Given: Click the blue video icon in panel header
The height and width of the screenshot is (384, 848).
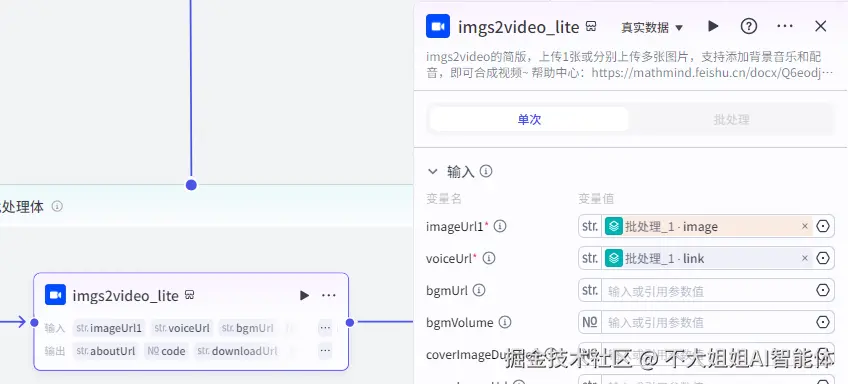Looking at the screenshot, I should click(438, 26).
